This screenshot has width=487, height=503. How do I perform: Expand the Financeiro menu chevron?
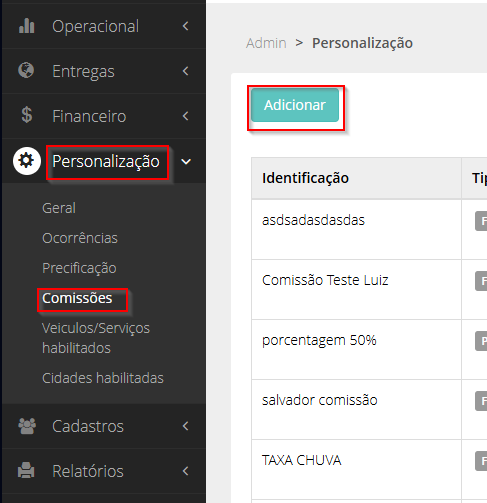[x=186, y=116]
